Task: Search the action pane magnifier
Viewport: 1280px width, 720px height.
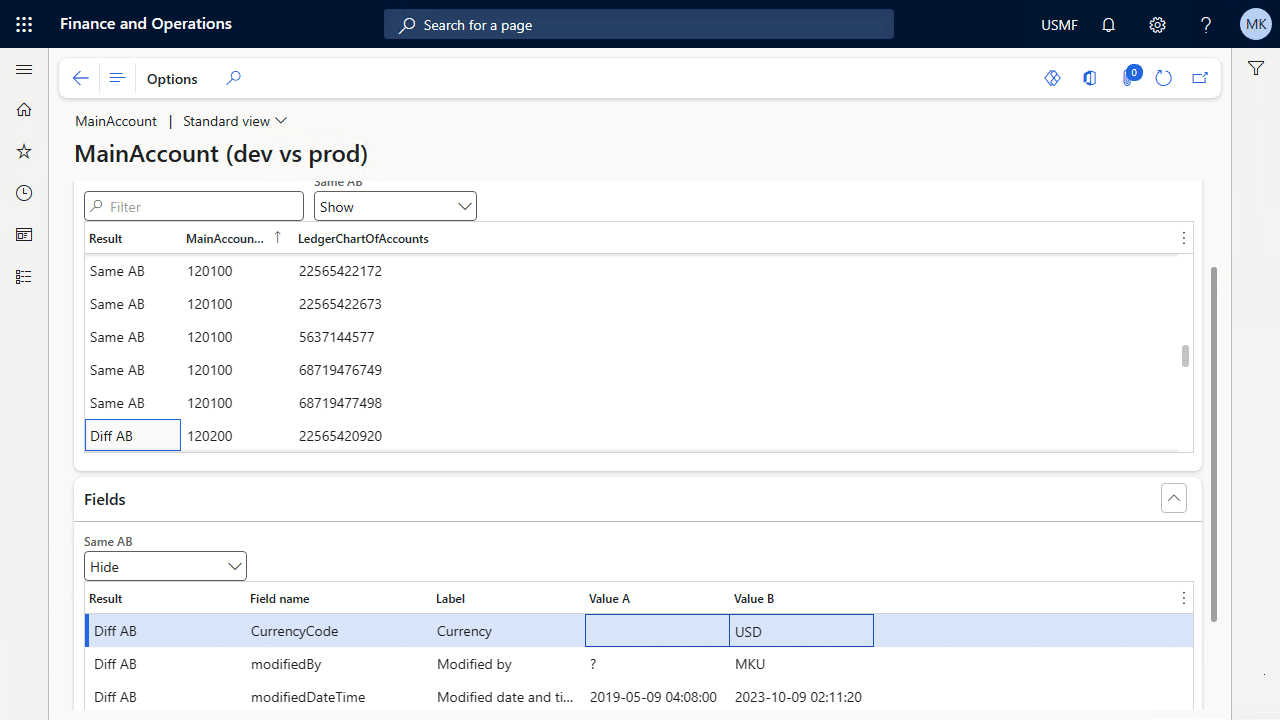Action: (x=233, y=78)
